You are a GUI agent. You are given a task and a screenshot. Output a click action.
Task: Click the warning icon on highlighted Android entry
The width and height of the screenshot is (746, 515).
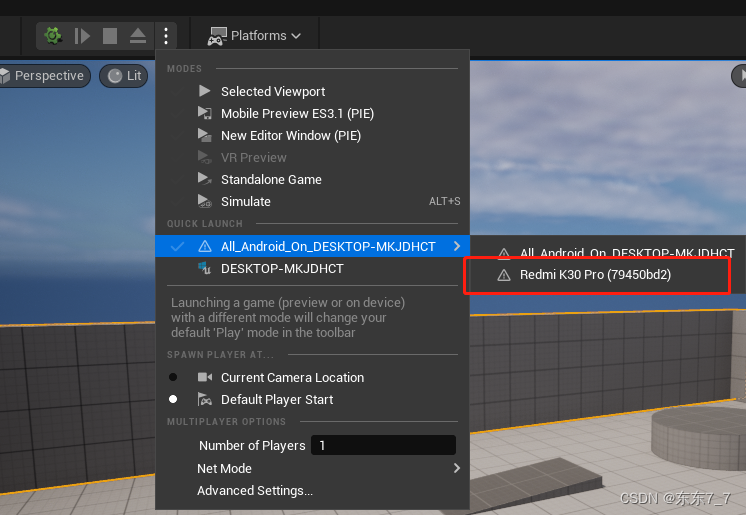tap(205, 246)
